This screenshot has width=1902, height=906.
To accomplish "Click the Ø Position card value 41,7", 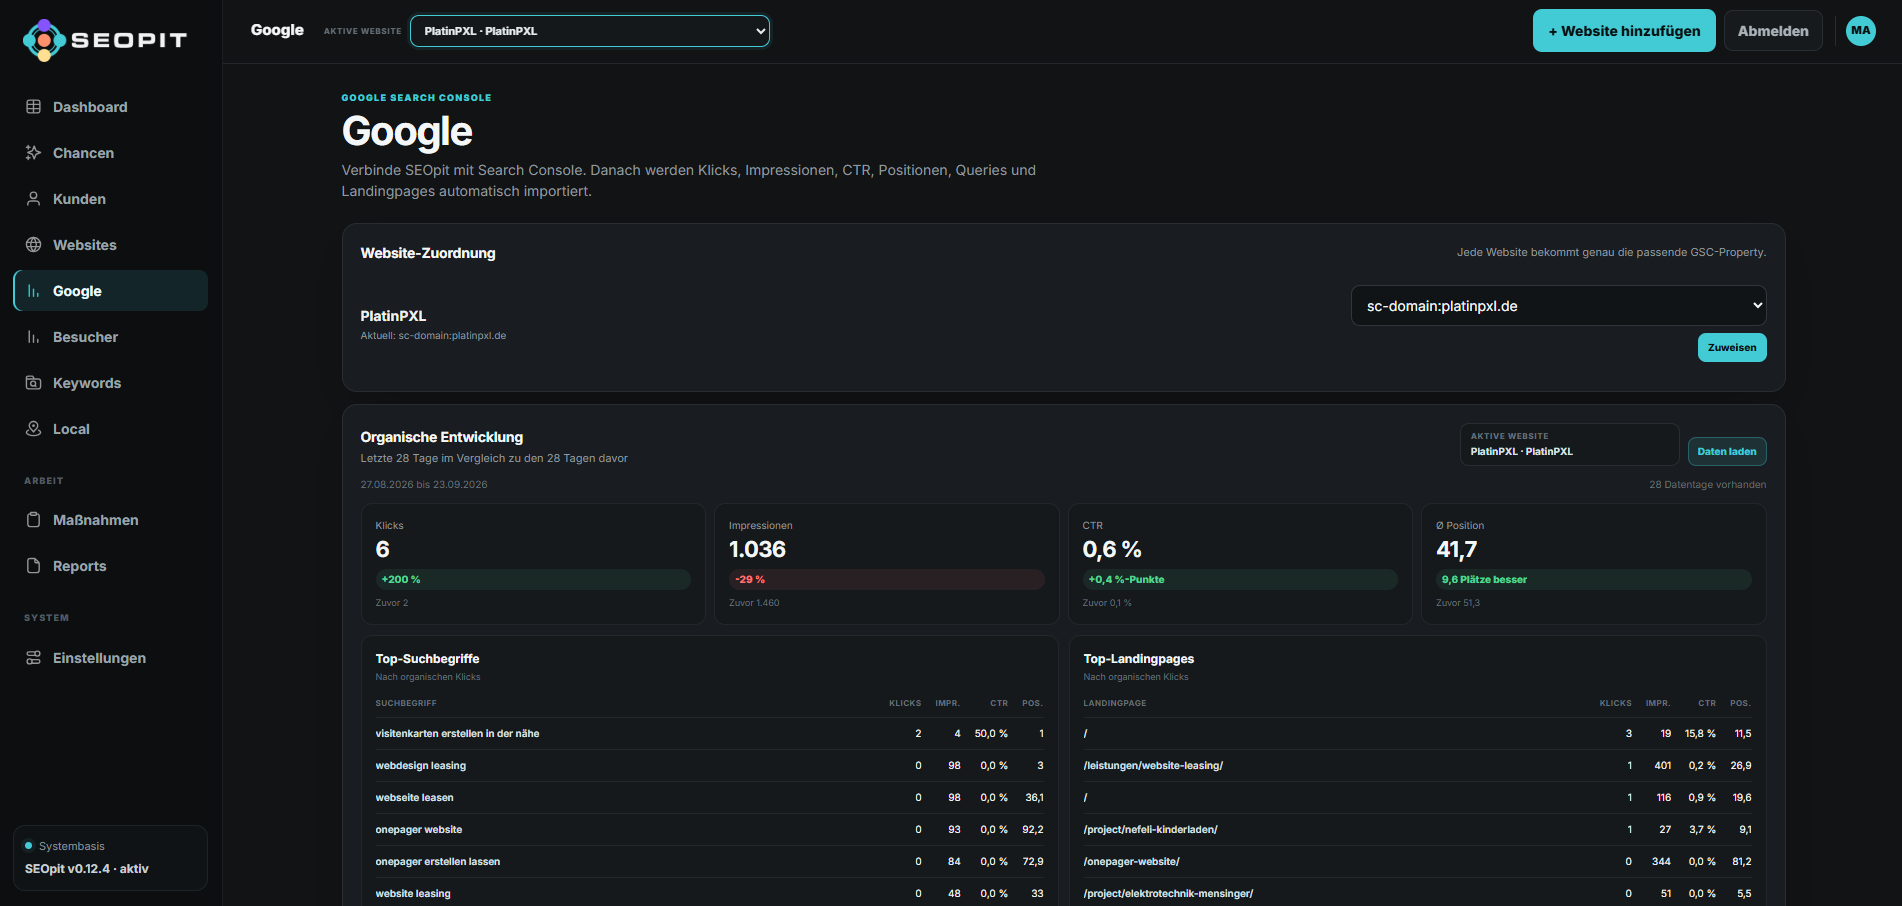I will tap(1456, 550).
